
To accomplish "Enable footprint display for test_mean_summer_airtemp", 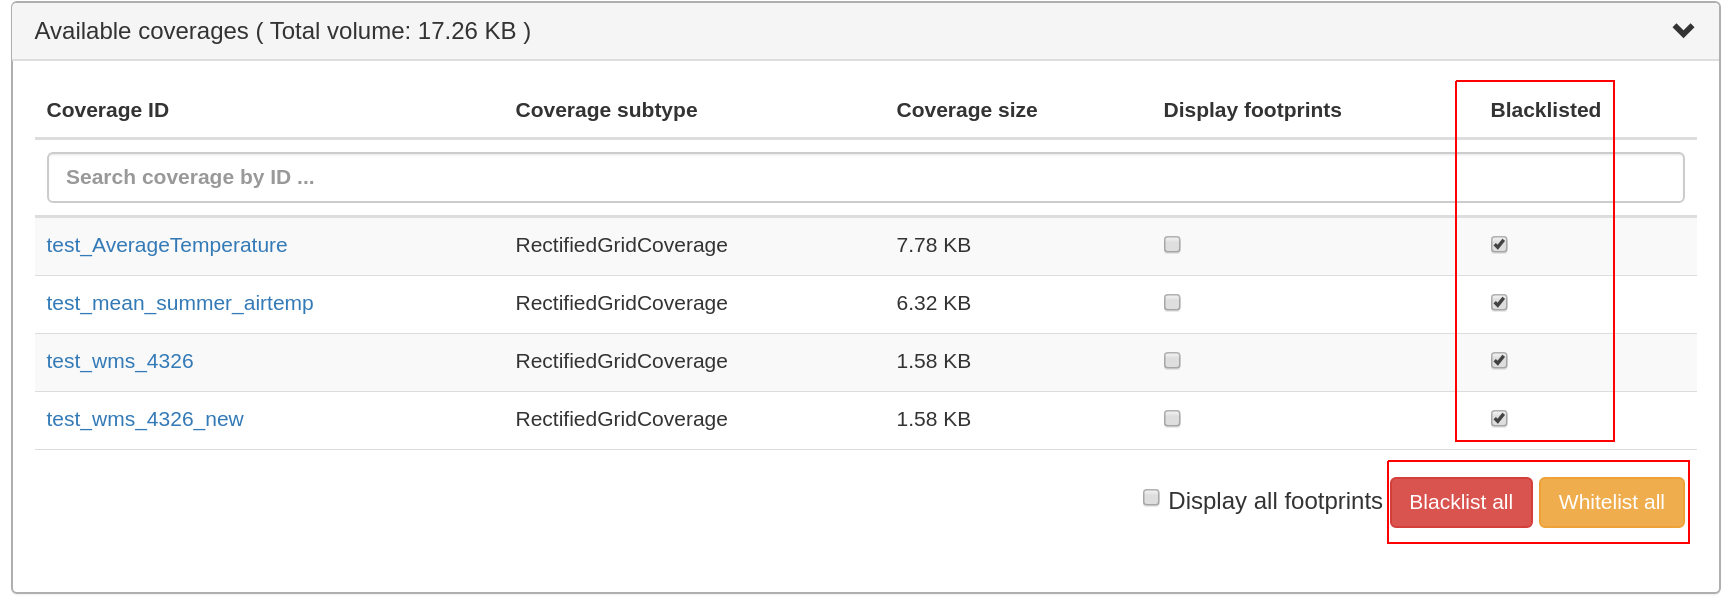I will 1172,302.
